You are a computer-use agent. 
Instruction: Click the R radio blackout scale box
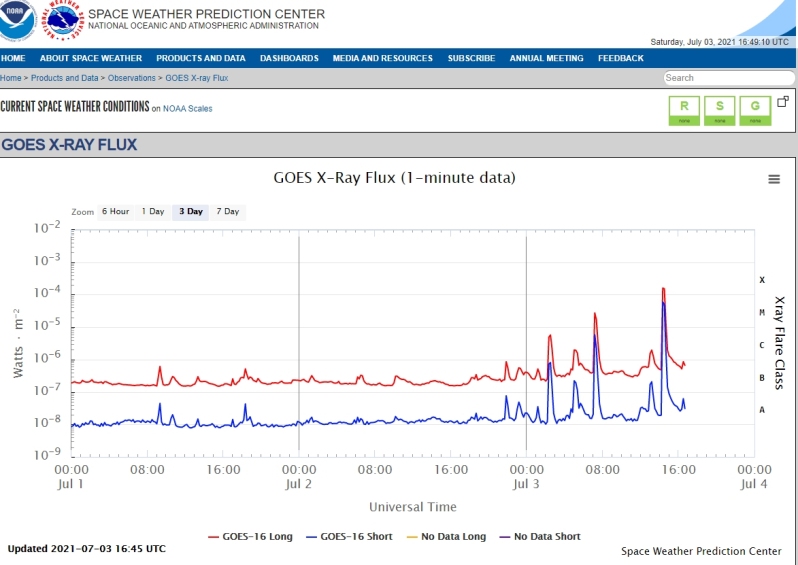[x=684, y=110]
